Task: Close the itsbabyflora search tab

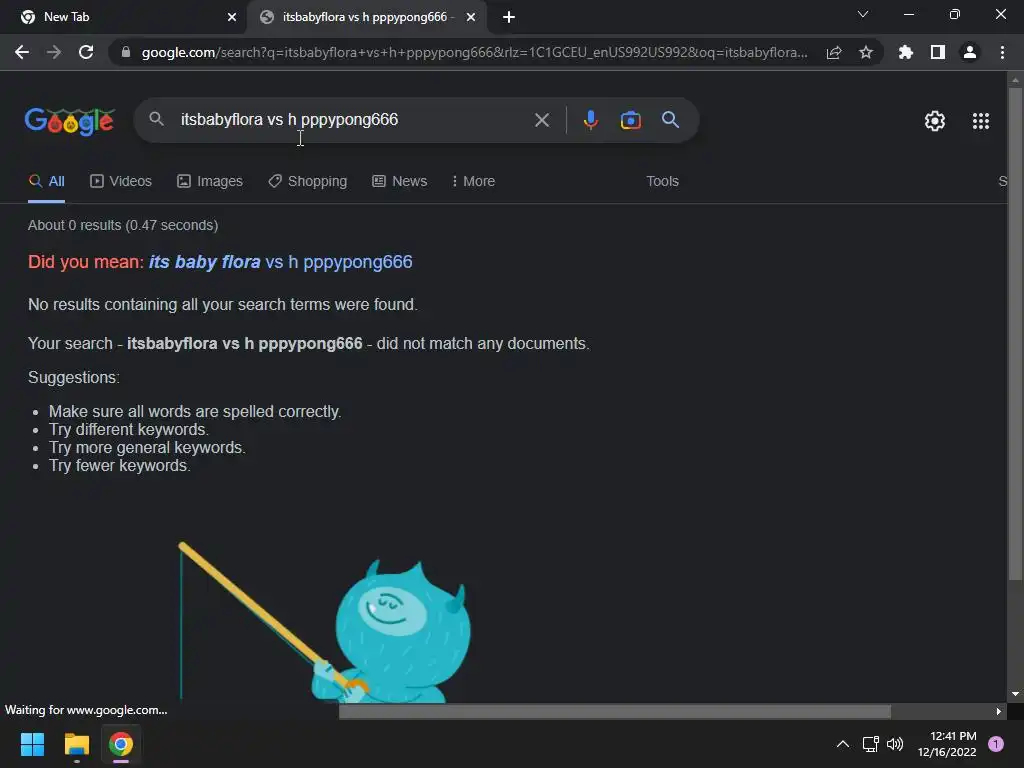Action: [471, 17]
